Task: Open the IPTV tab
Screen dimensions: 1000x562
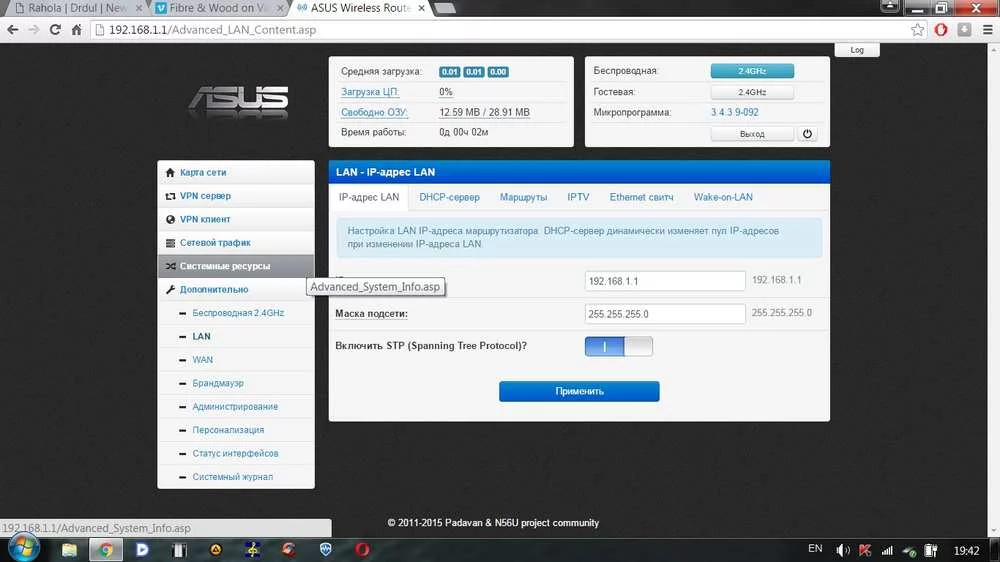Action: (x=578, y=197)
